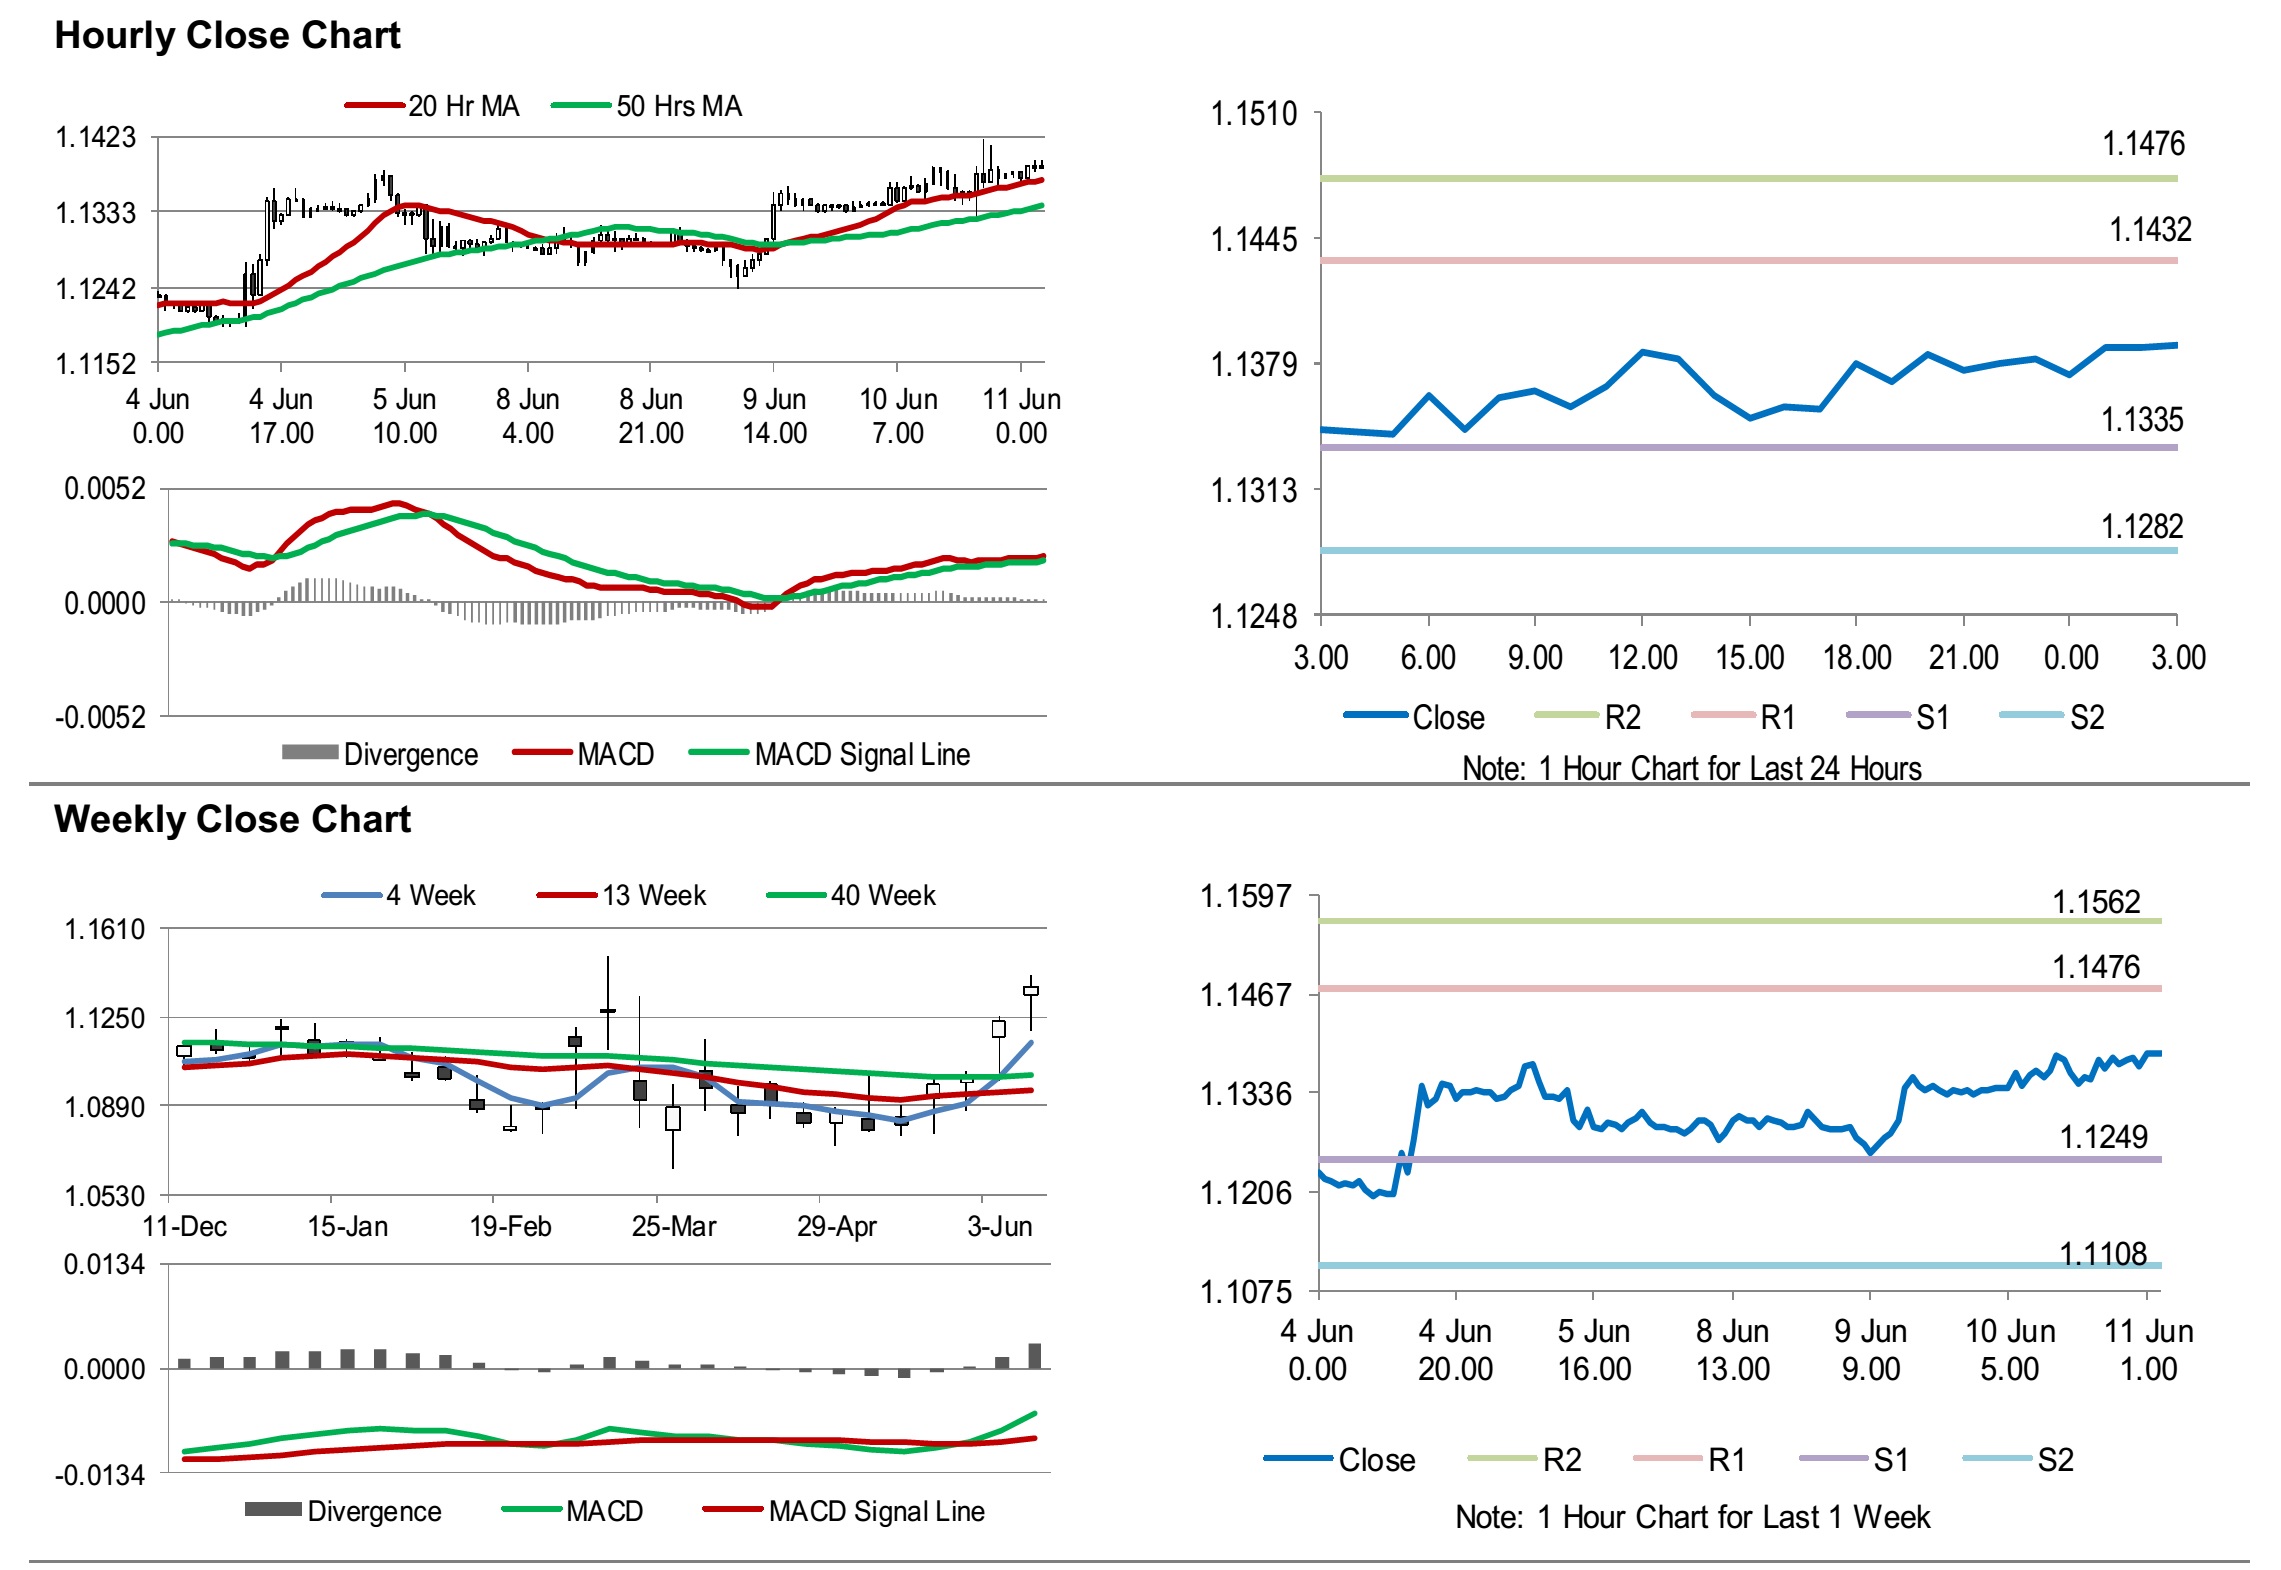2281x1570 pixels.
Task: Click Divergence legend under the hourly MACD chart
Action: click(410, 754)
